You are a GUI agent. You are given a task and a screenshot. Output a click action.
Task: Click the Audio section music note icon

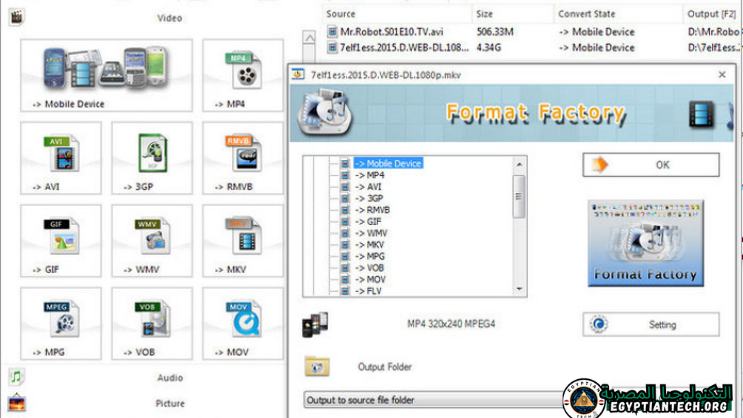(x=17, y=377)
